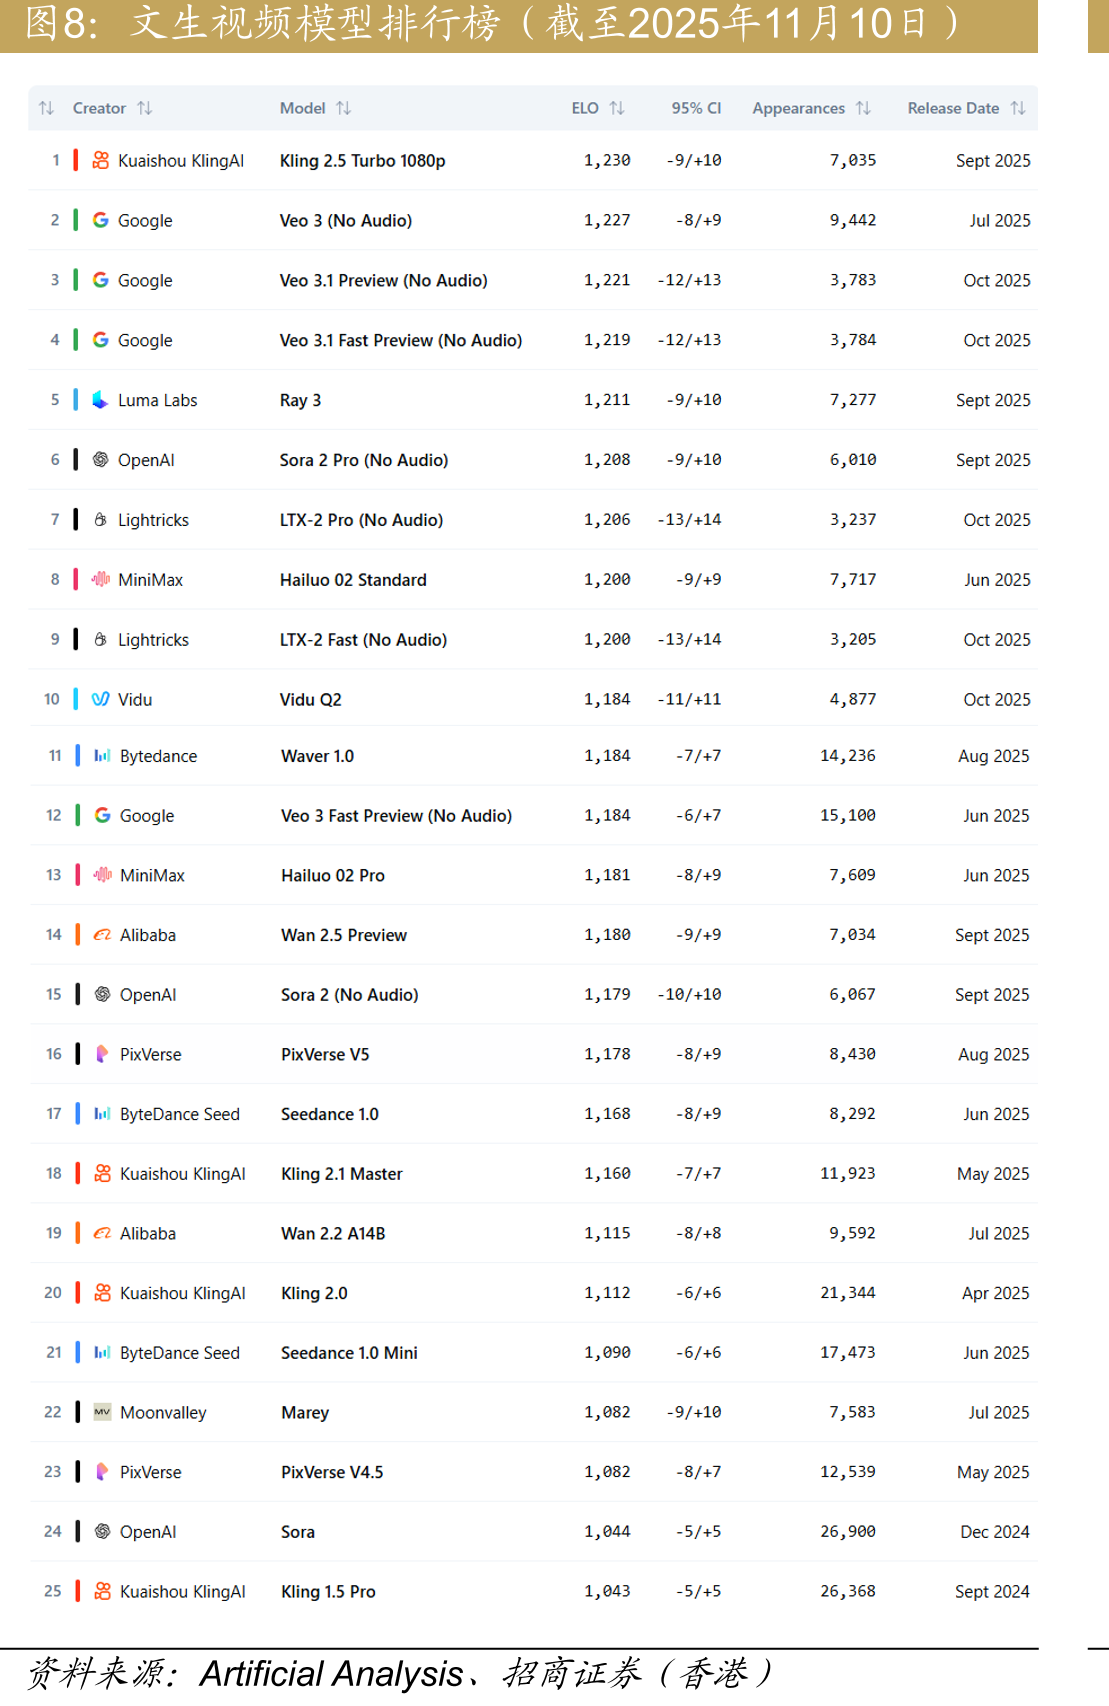Screen dimensions: 1109x1706
Task: Open the Veo 3.1 Preview (No Audio) entry
Action: tap(384, 281)
